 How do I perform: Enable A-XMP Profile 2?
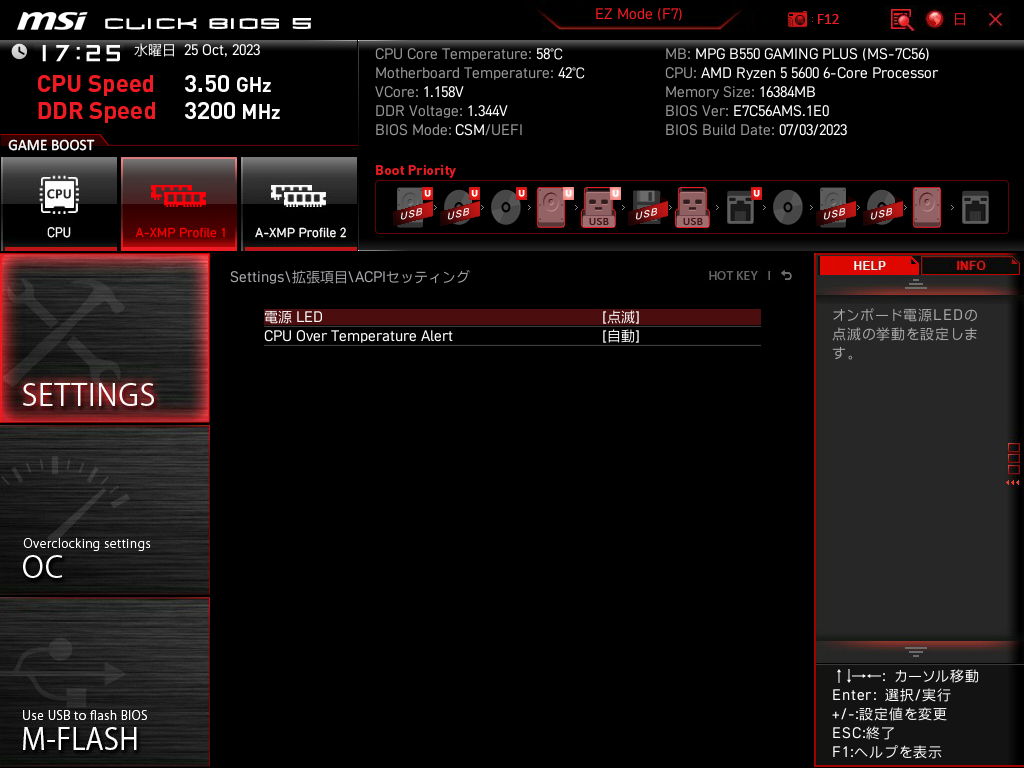click(x=299, y=203)
